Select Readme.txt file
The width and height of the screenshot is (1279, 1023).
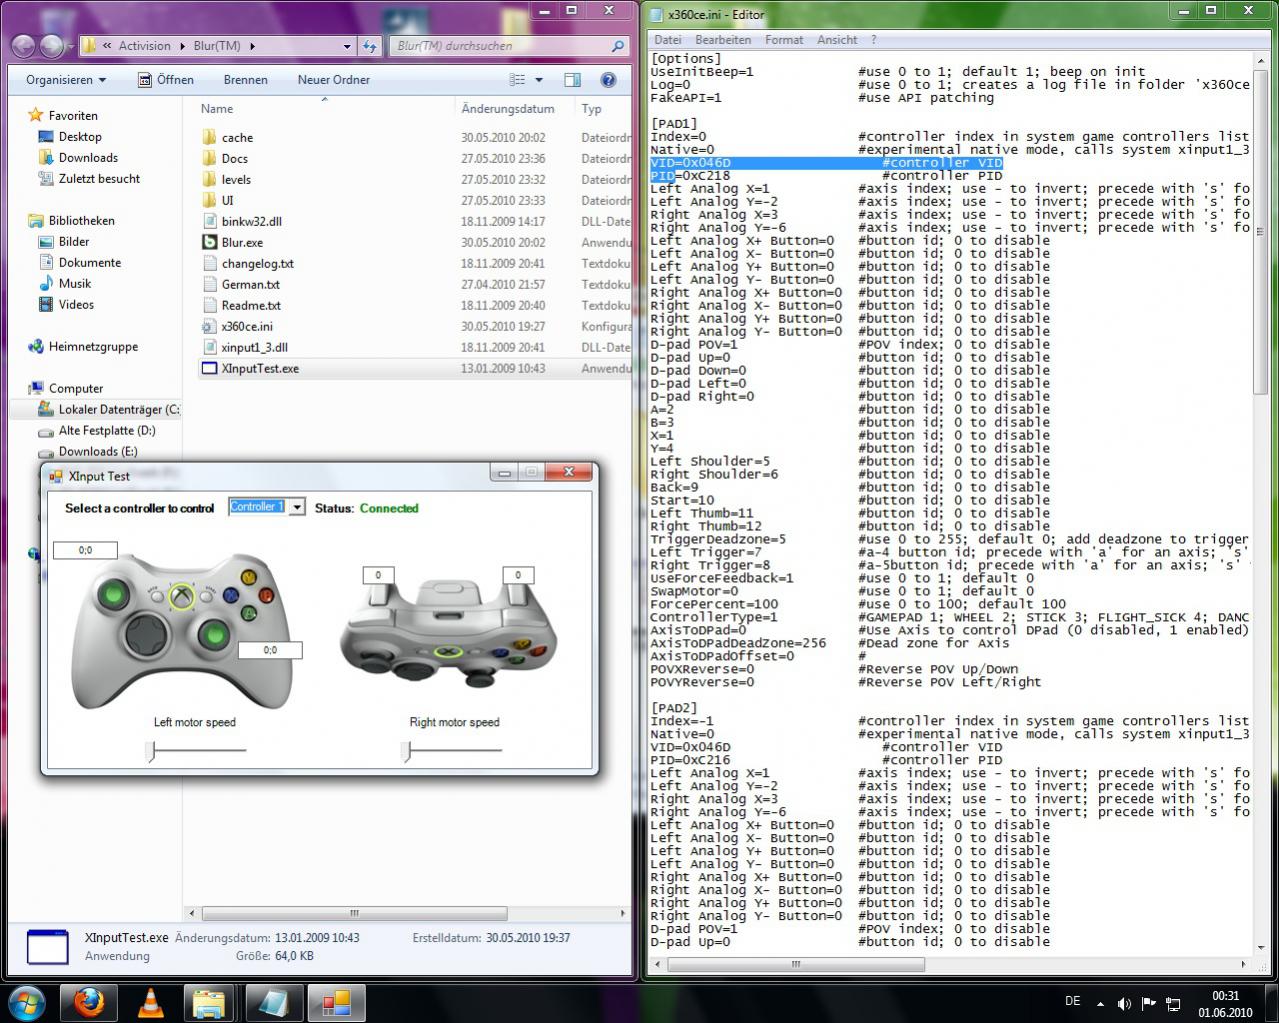251,306
